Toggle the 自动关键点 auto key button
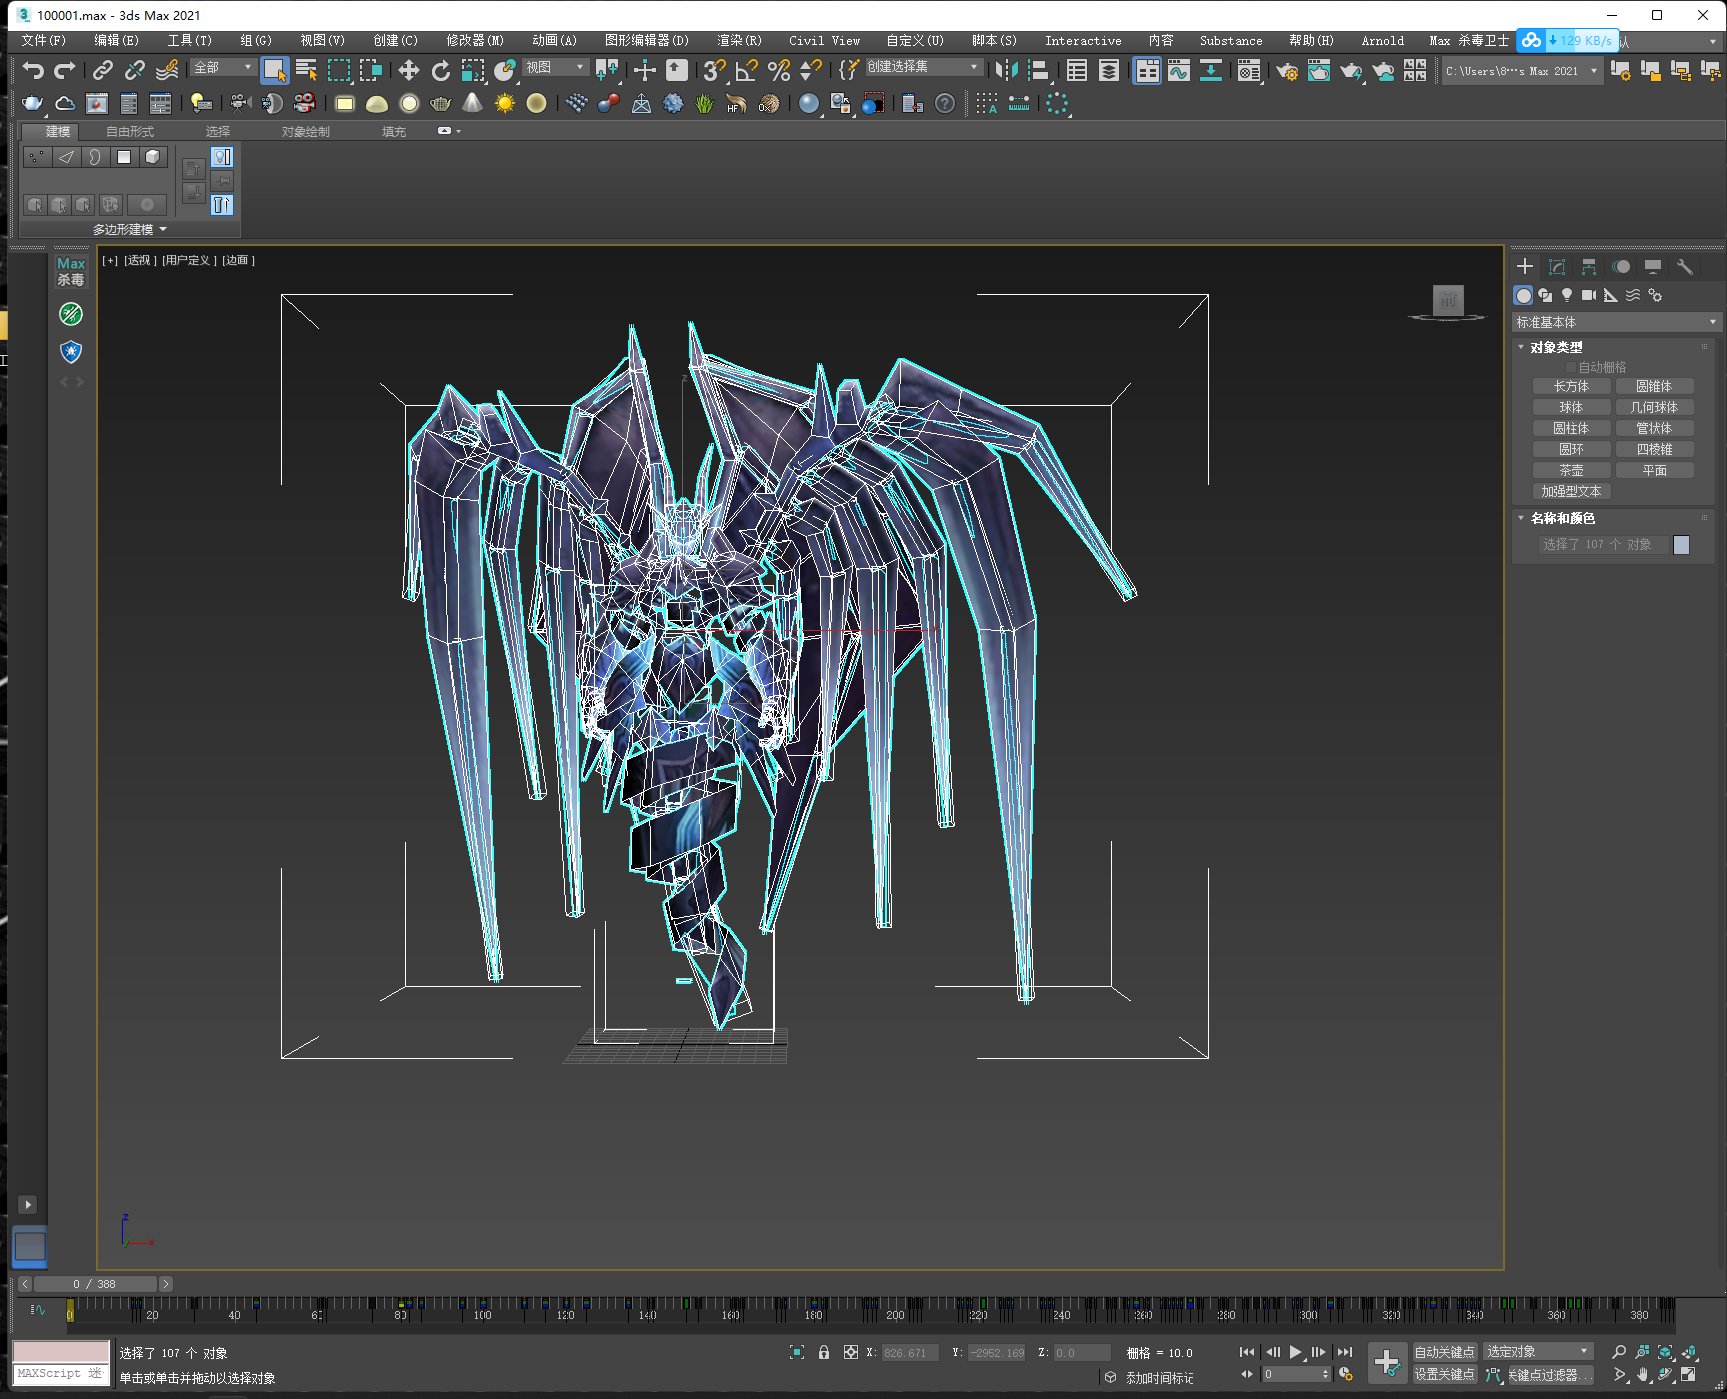 [x=1444, y=1352]
